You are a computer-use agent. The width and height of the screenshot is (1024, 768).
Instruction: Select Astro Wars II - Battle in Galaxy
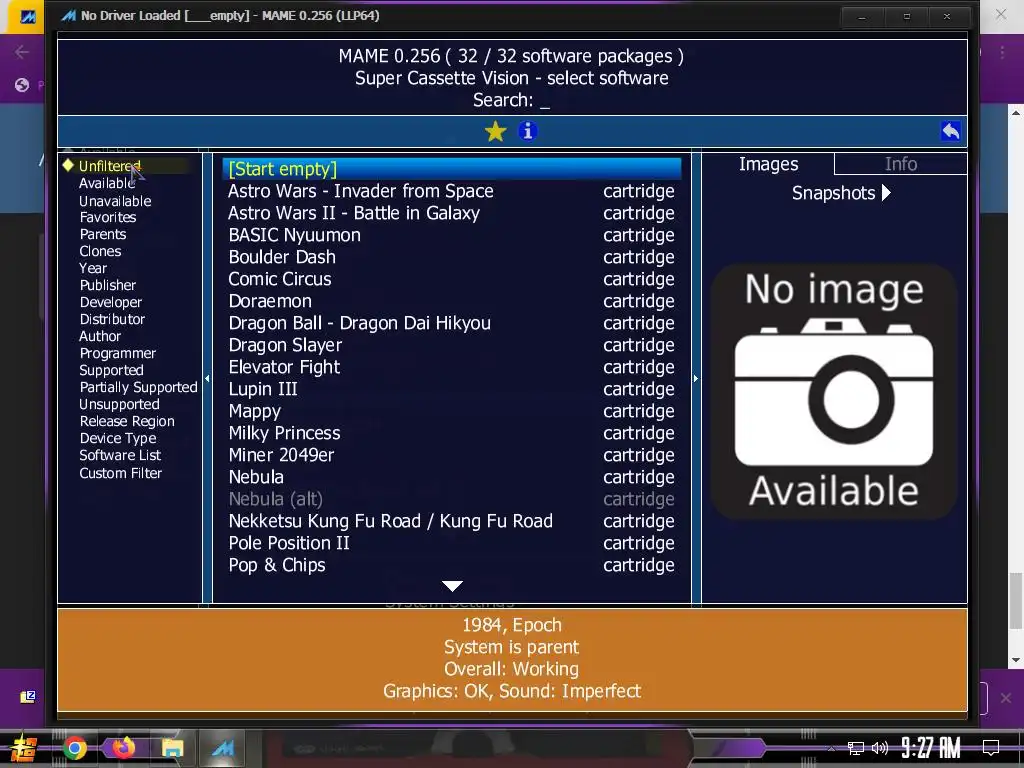click(452, 213)
